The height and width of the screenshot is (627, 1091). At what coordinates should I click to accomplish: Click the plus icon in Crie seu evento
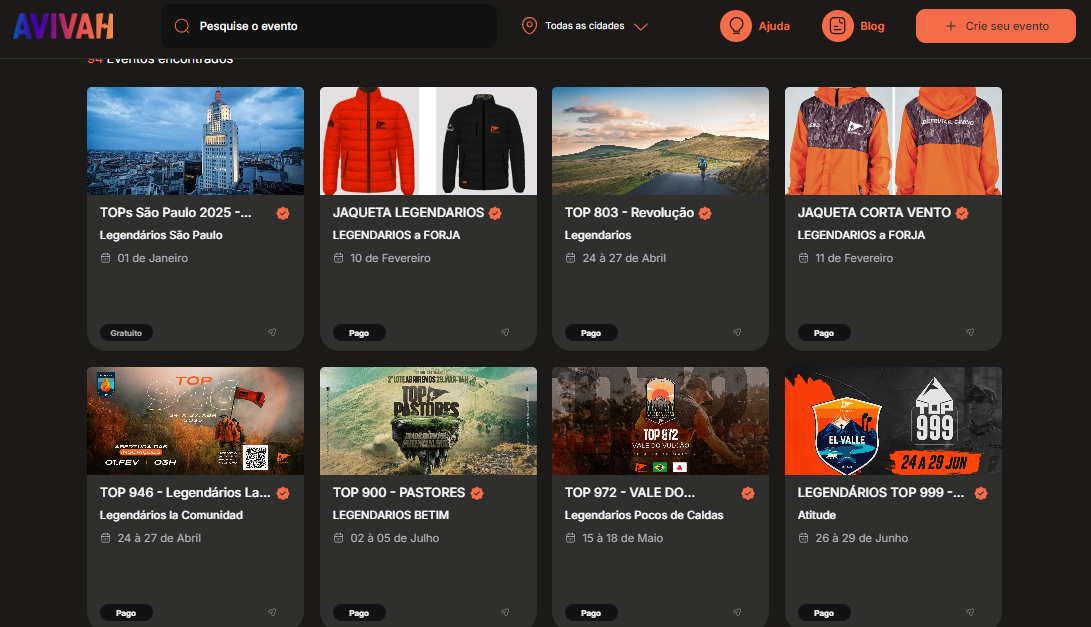tap(950, 26)
